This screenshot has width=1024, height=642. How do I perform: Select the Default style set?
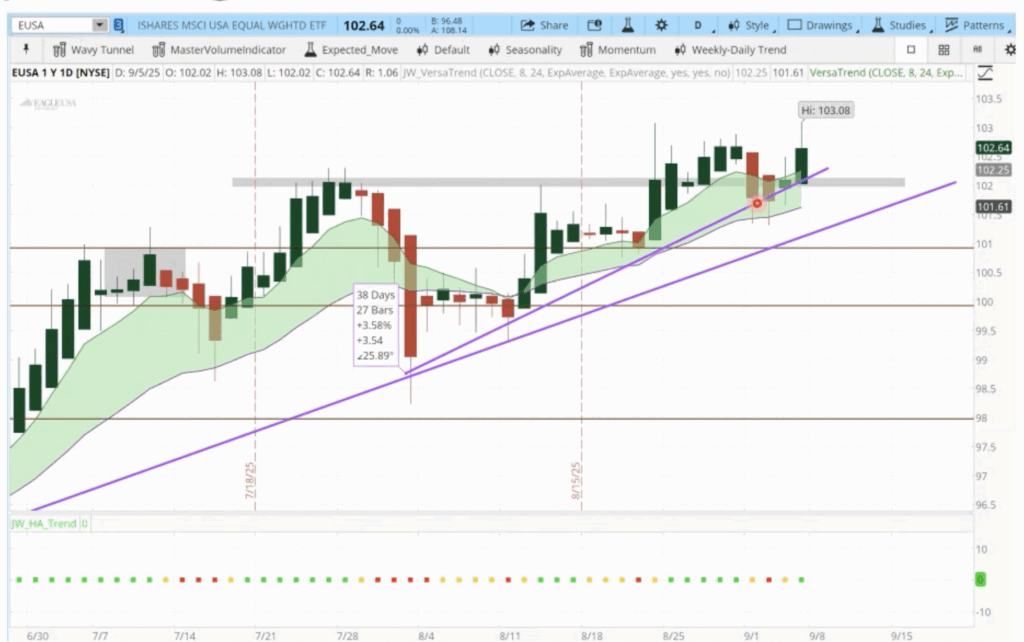pos(443,50)
